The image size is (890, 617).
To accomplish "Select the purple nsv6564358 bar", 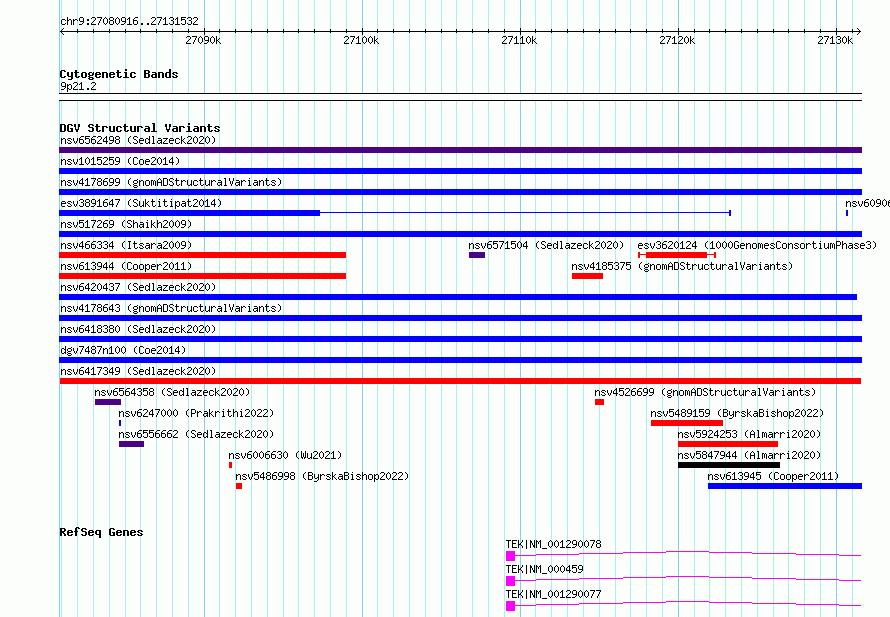I will click(x=108, y=402).
